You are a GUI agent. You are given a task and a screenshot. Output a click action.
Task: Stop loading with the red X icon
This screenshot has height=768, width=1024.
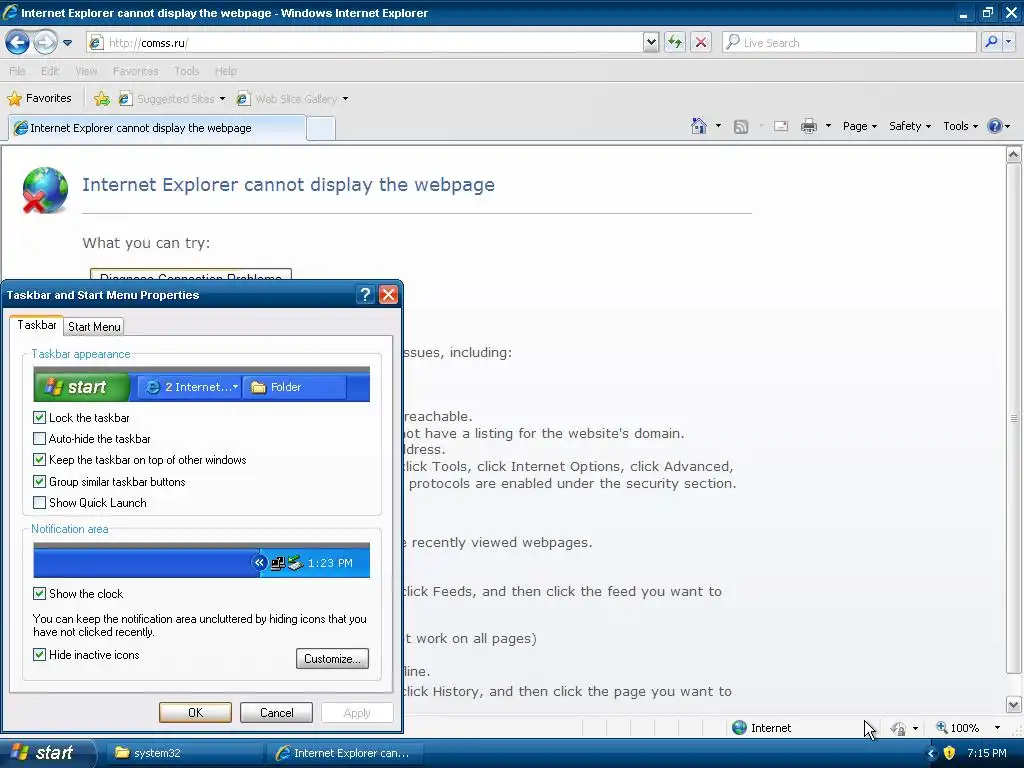701,43
